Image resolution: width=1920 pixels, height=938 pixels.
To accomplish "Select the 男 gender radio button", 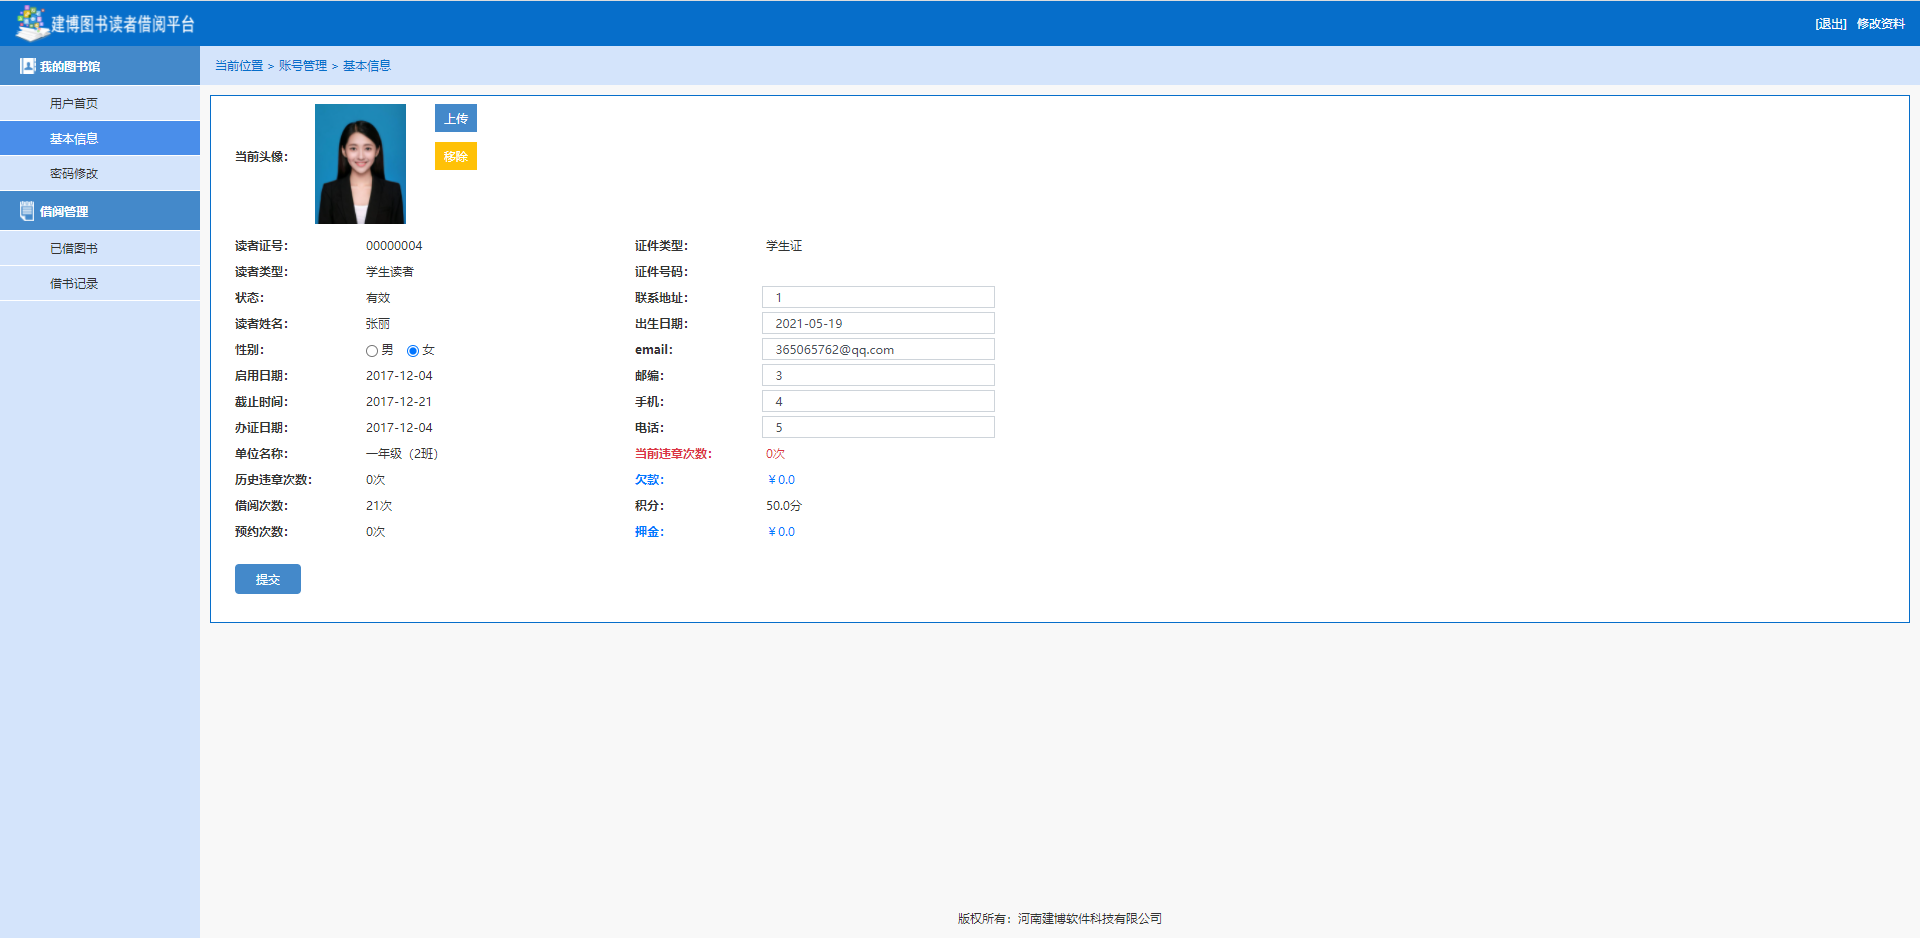I will [x=372, y=351].
